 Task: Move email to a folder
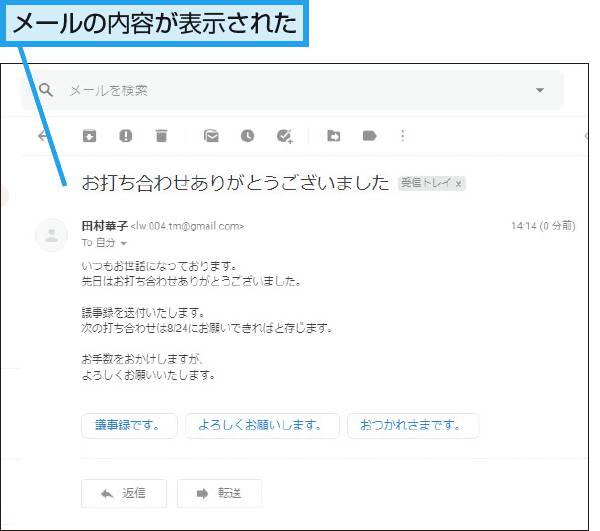333,136
